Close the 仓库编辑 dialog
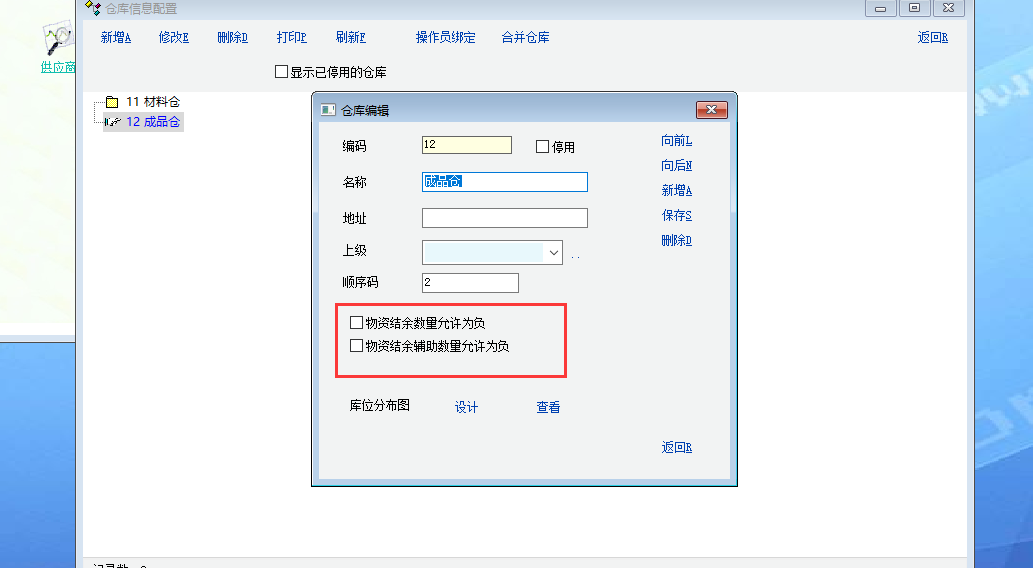Image resolution: width=1033 pixels, height=568 pixels. (x=711, y=110)
